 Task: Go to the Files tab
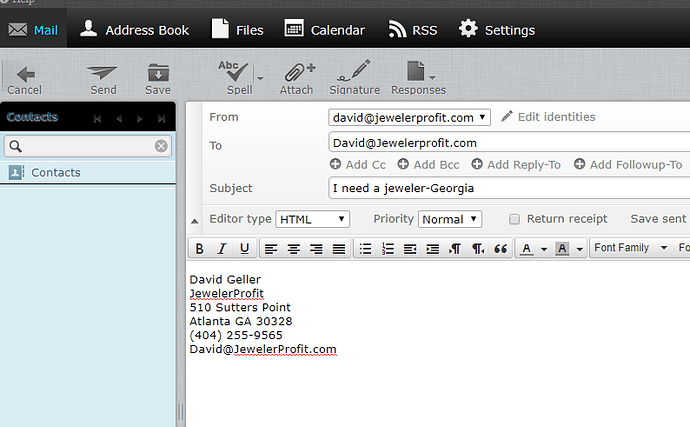coord(238,30)
